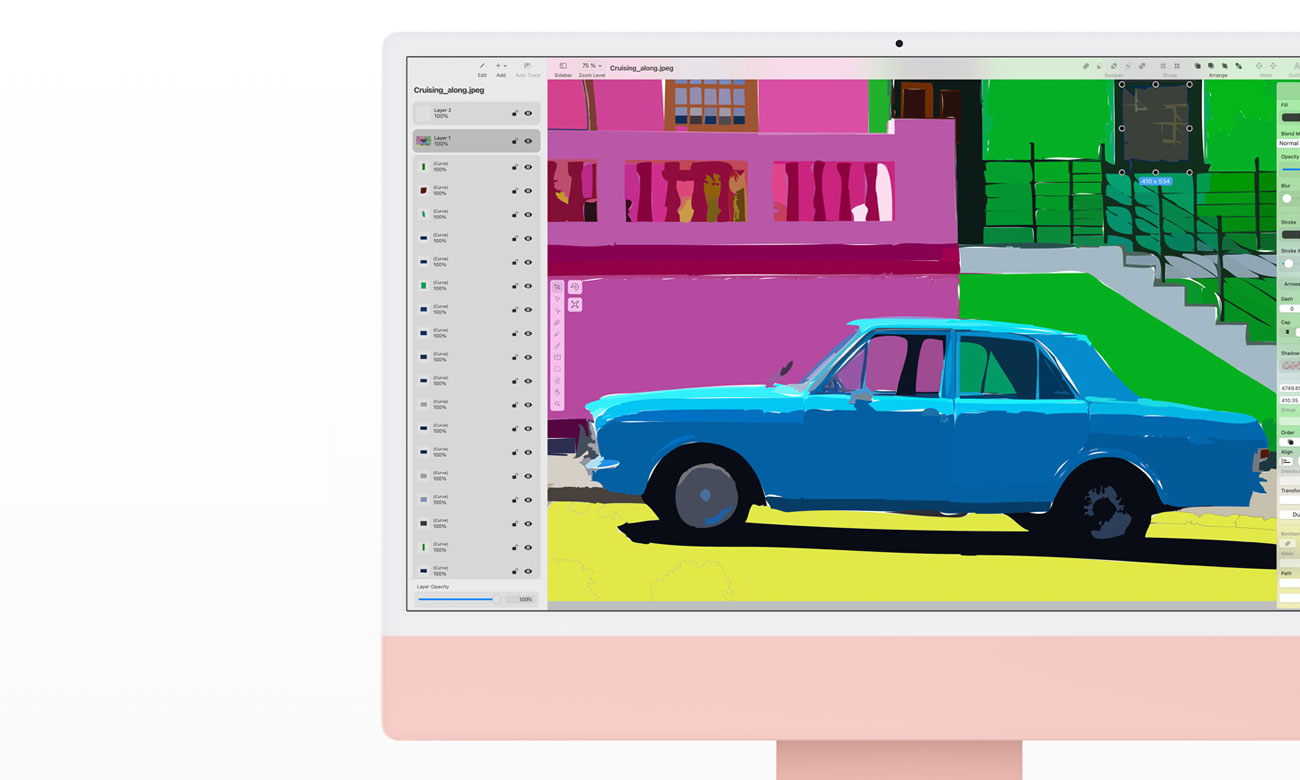This screenshot has width=1300, height=780.
Task: Hide Layer 2 with its eye icon
Action: [x=528, y=113]
